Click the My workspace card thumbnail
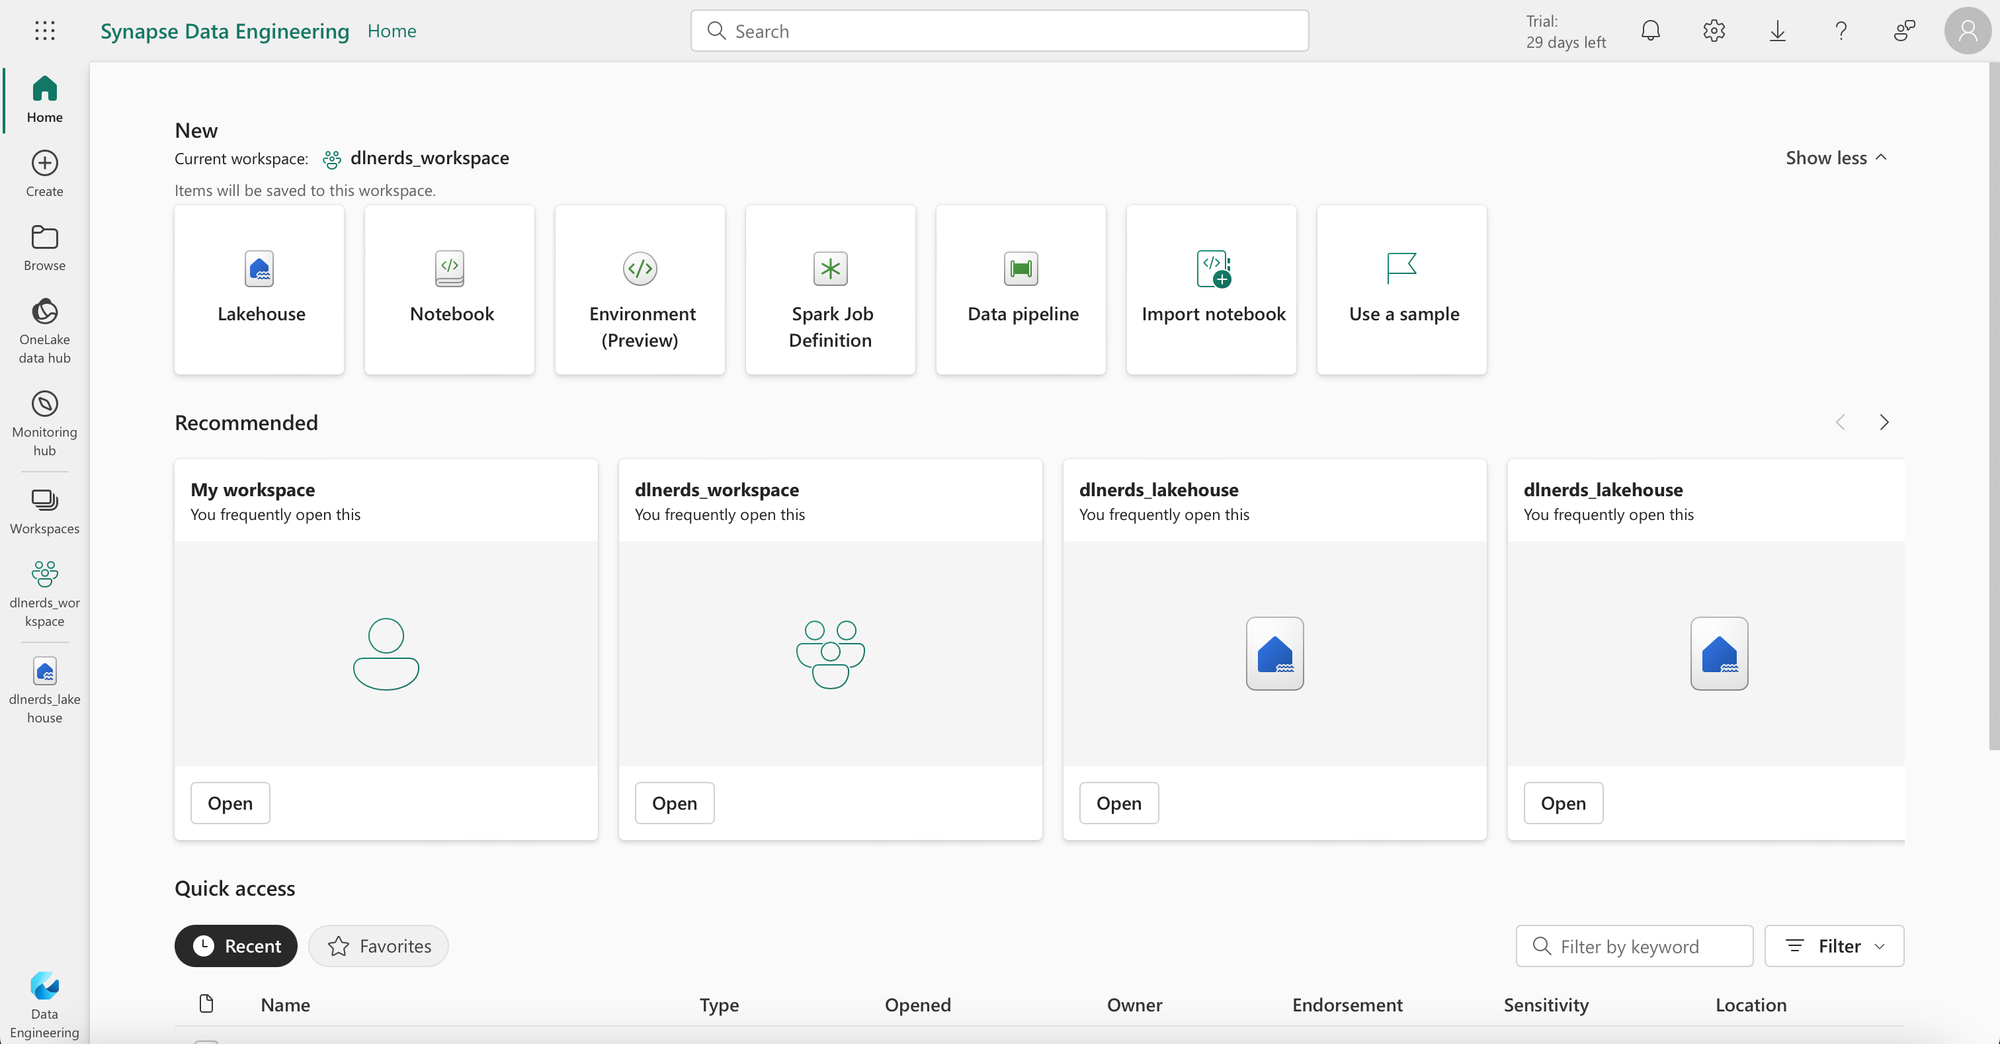Screen dimensions: 2000x1044 point(386,654)
